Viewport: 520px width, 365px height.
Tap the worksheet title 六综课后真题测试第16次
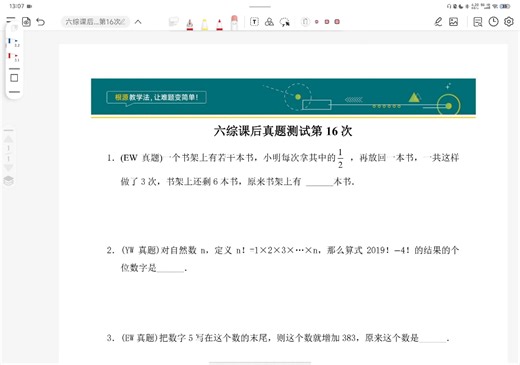tap(283, 131)
